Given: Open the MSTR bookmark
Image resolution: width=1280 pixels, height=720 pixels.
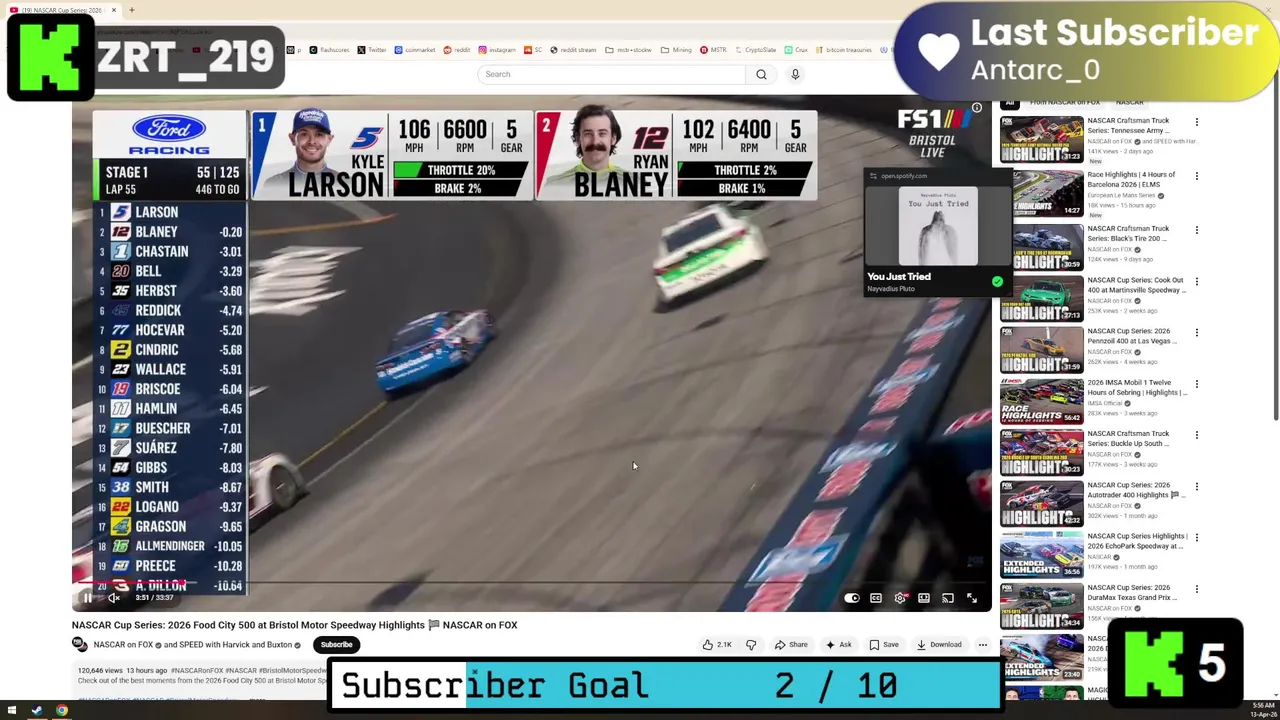Looking at the screenshot, I should pyautogui.click(x=713, y=50).
